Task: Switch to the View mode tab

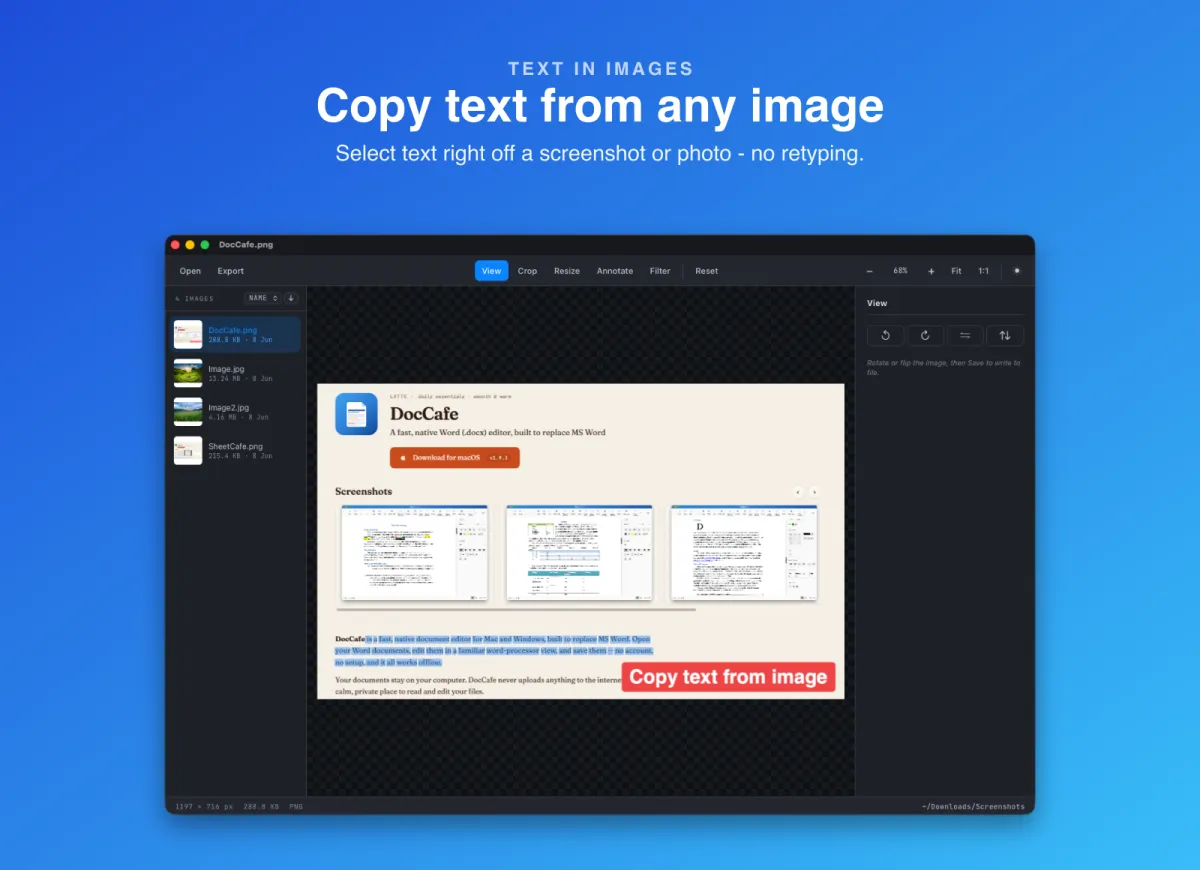Action: click(x=491, y=271)
